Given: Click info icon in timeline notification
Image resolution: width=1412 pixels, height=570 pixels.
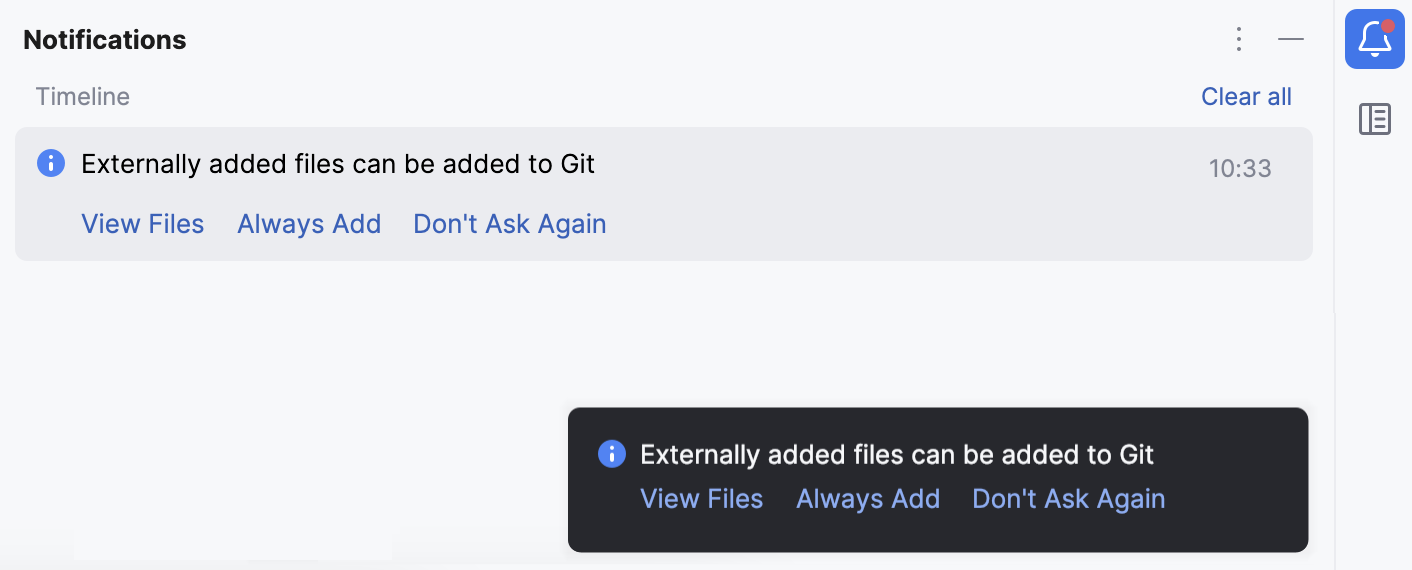Looking at the screenshot, I should pyautogui.click(x=51, y=163).
